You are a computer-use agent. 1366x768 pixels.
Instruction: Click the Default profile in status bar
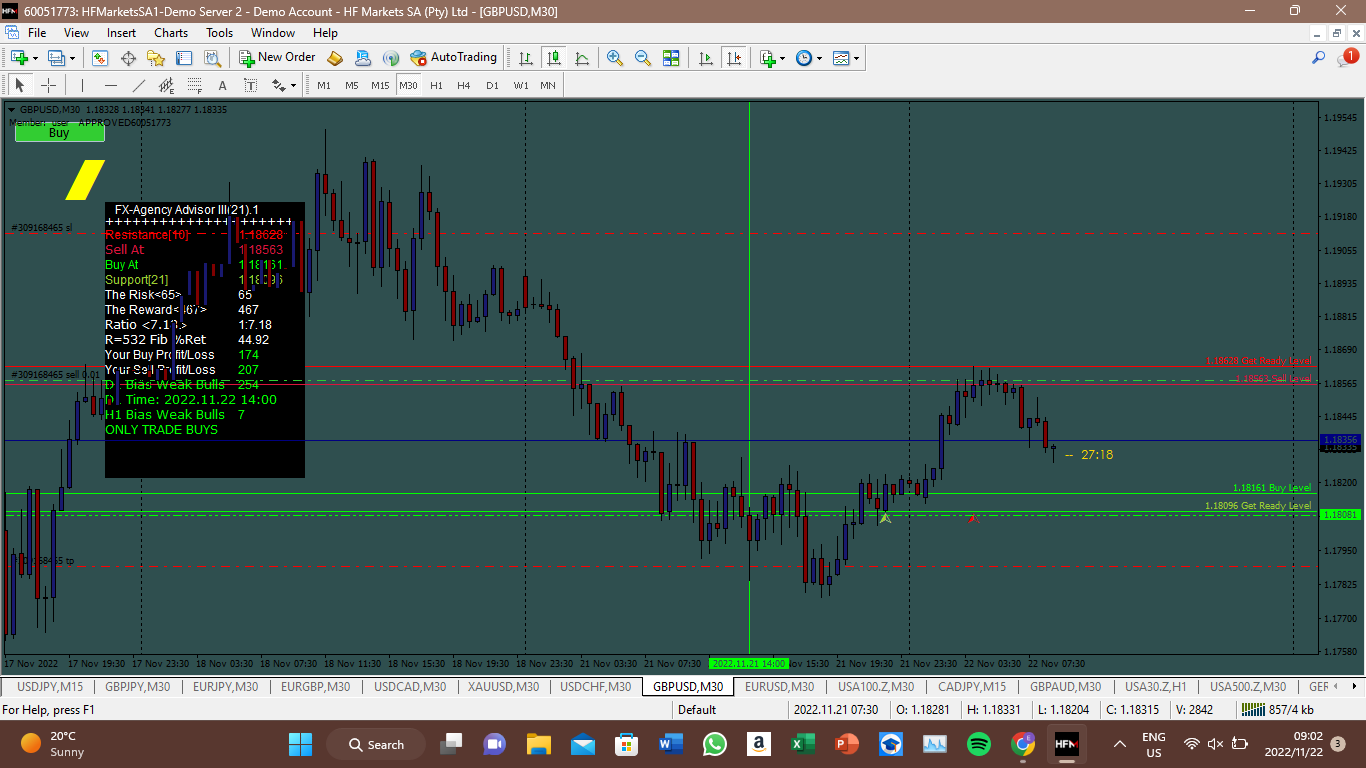point(697,710)
